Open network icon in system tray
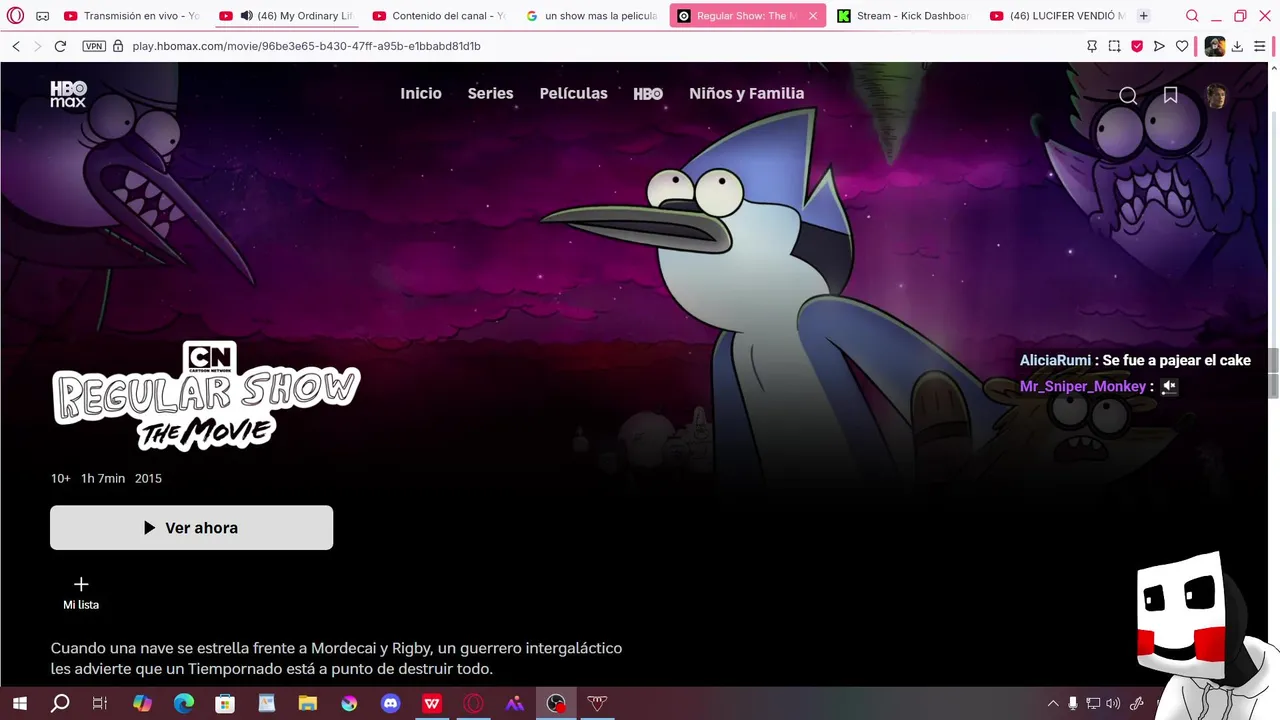Image resolution: width=1280 pixels, height=720 pixels. point(1093,704)
